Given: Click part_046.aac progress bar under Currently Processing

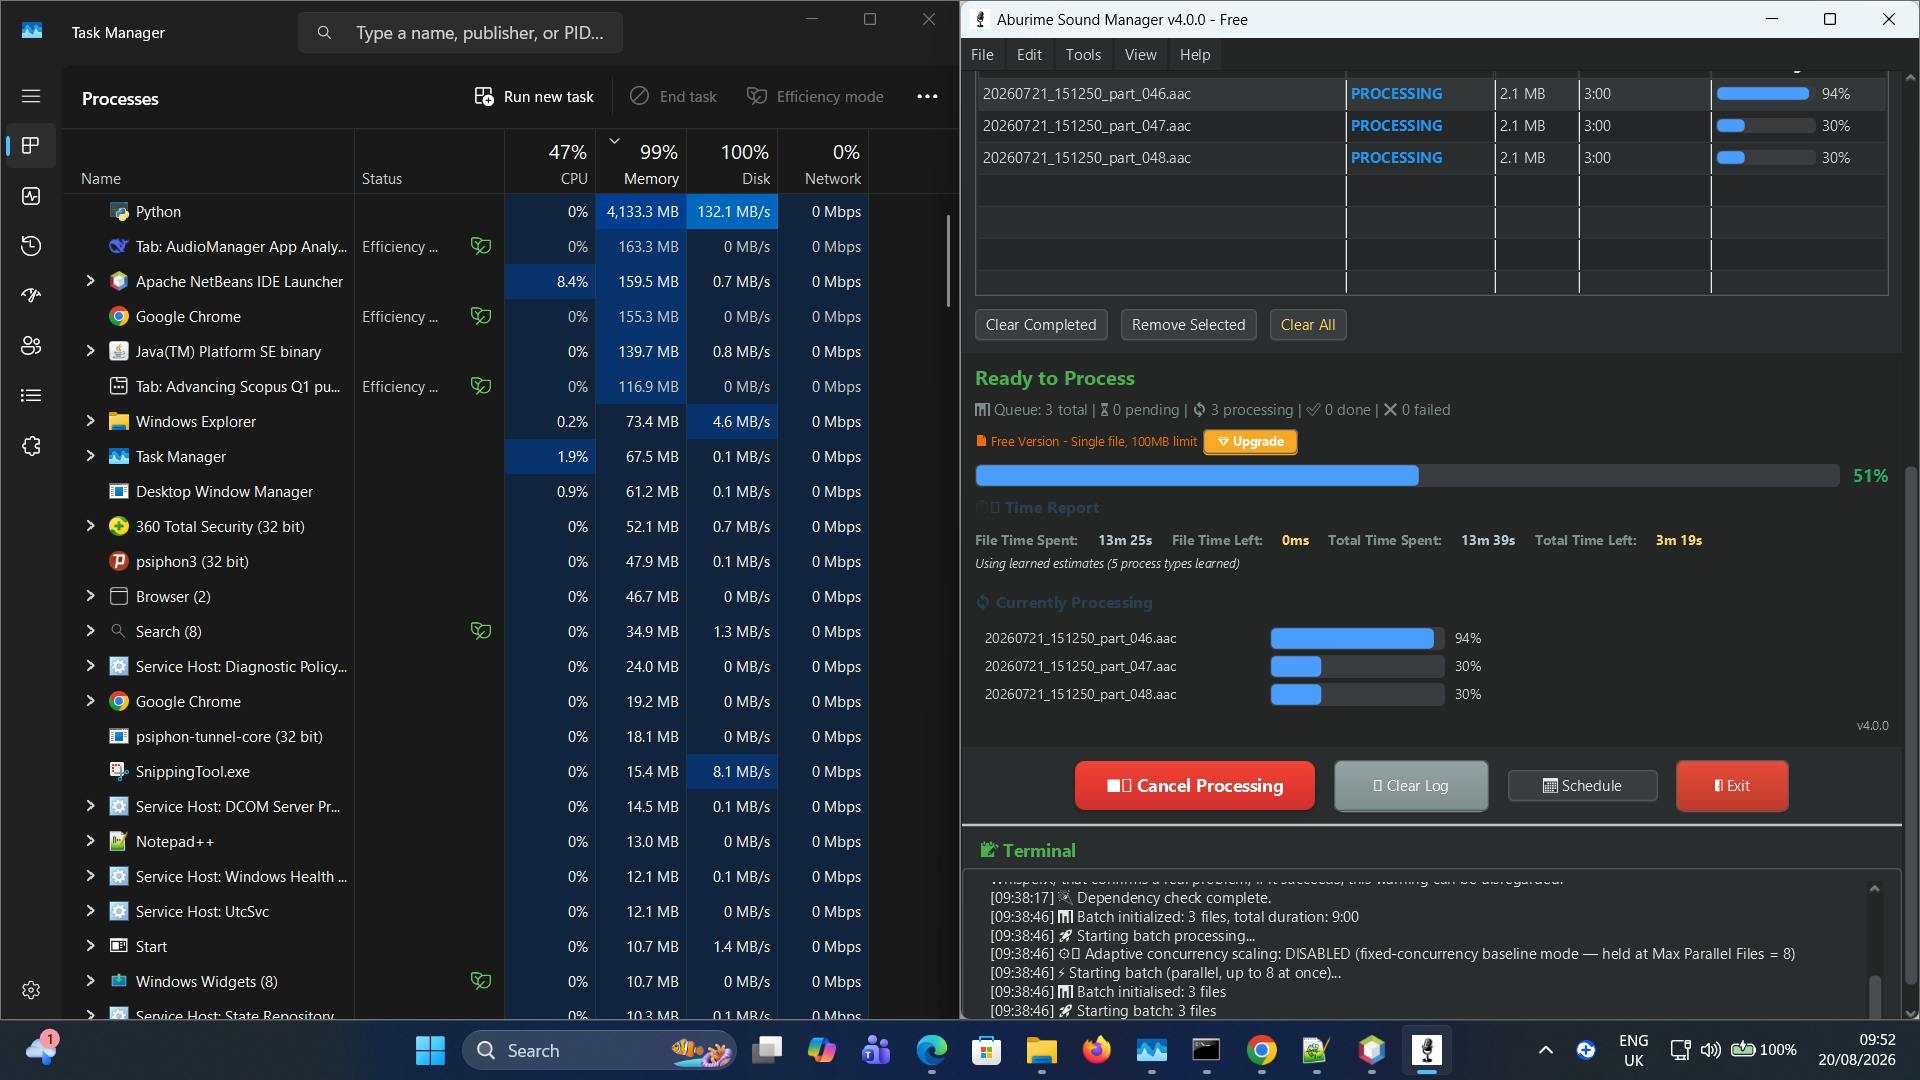Looking at the screenshot, I should click(x=1357, y=638).
